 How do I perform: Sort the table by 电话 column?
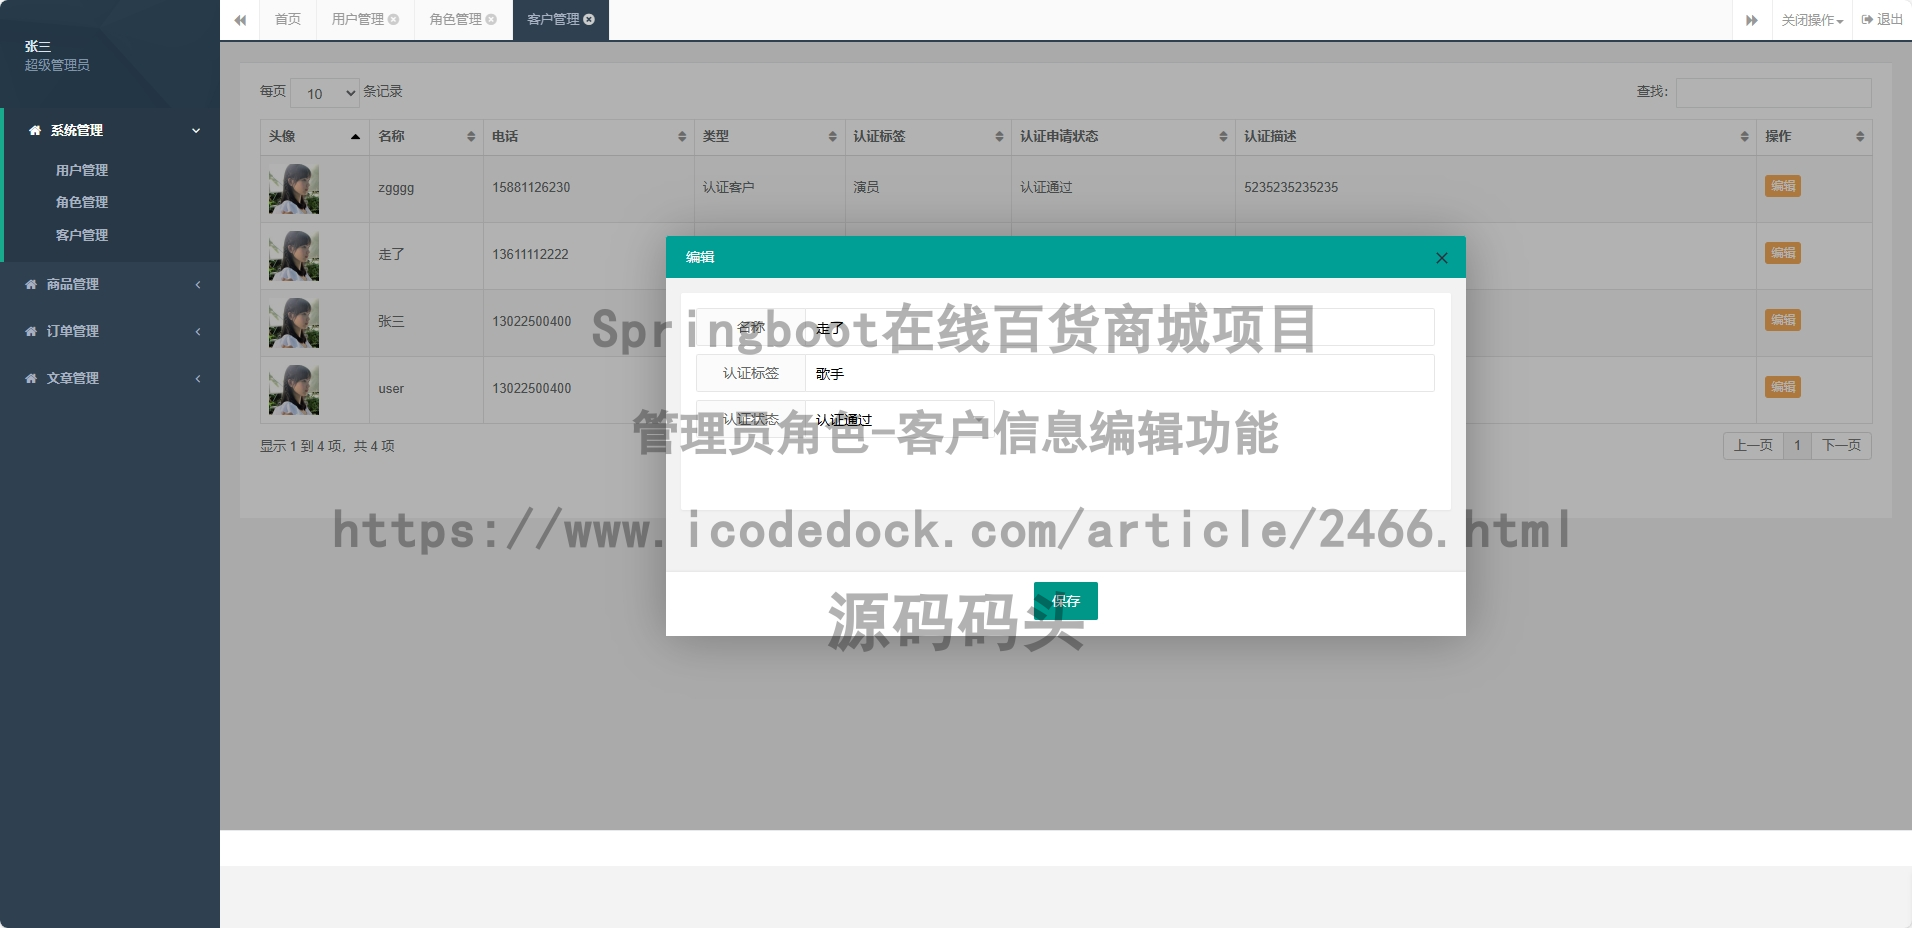(x=682, y=136)
